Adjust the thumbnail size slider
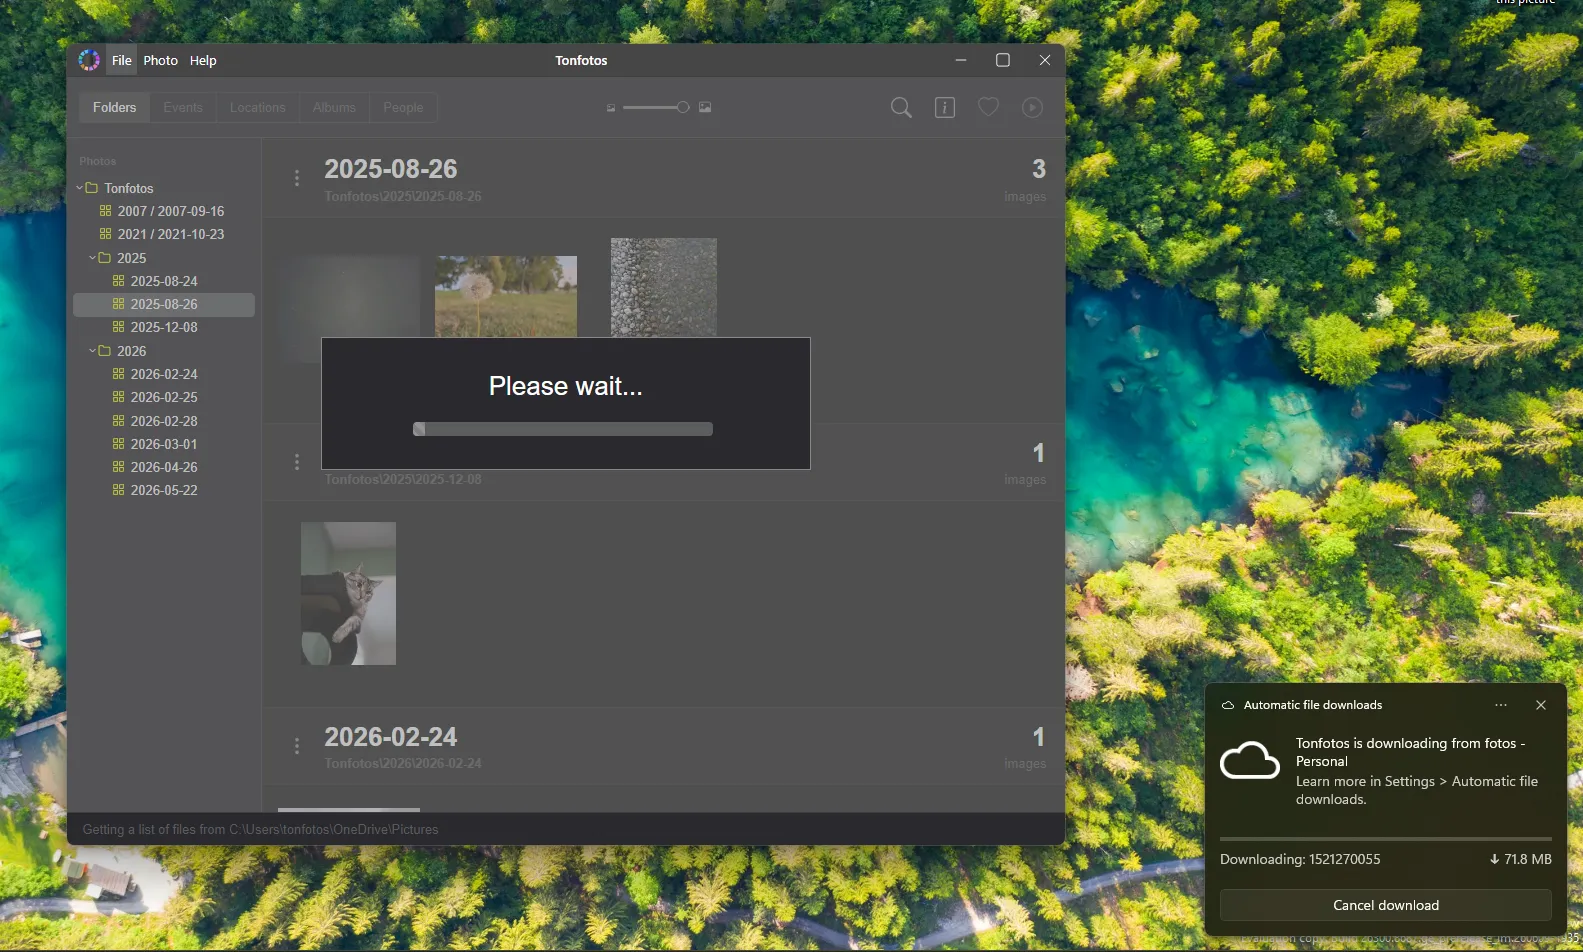1583x952 pixels. tap(656, 107)
